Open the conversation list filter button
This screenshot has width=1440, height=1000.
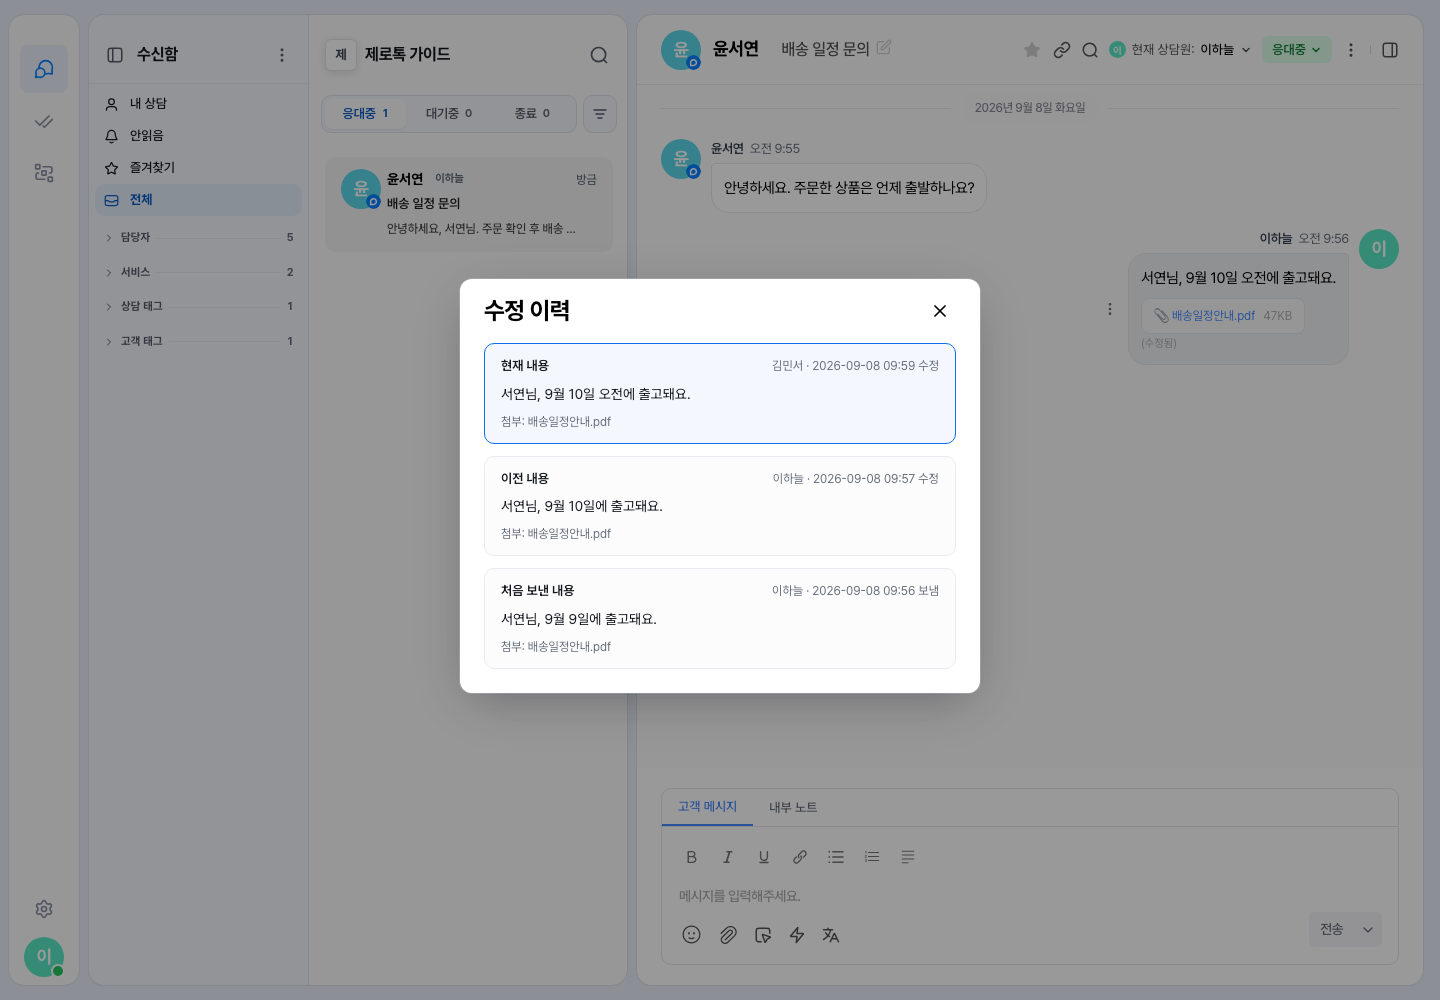point(600,114)
